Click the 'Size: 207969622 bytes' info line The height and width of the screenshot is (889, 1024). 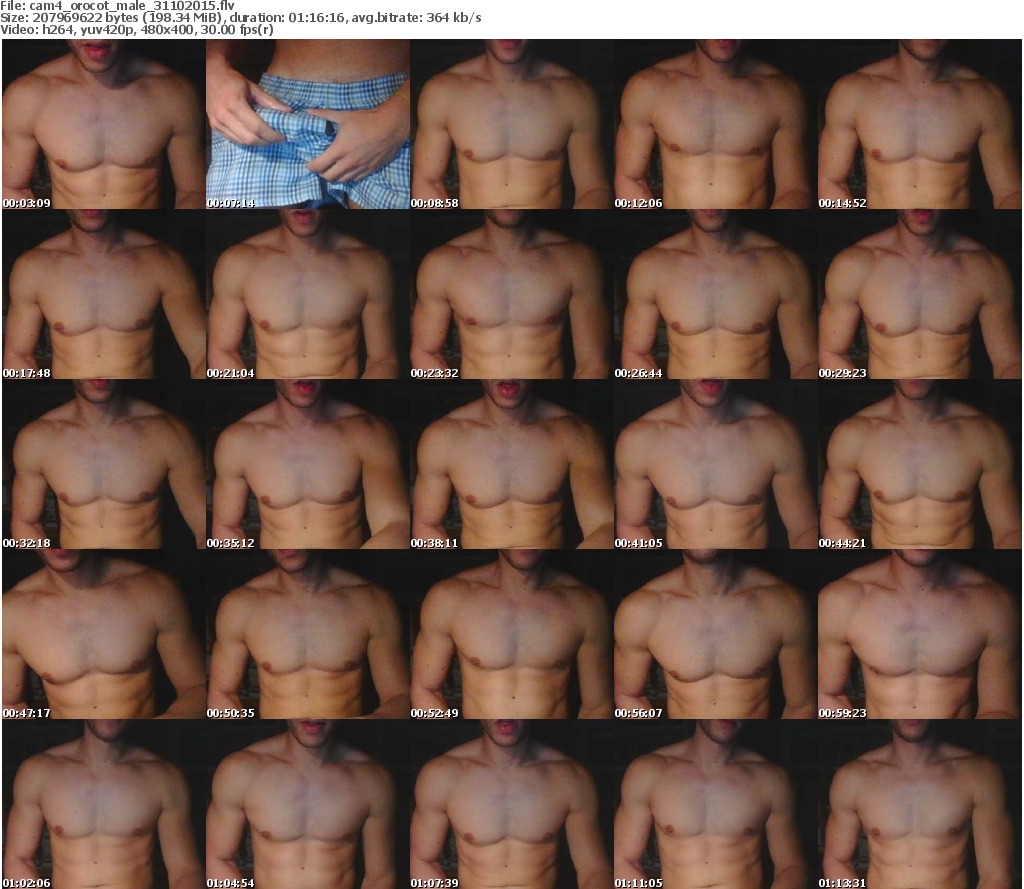(x=241, y=18)
